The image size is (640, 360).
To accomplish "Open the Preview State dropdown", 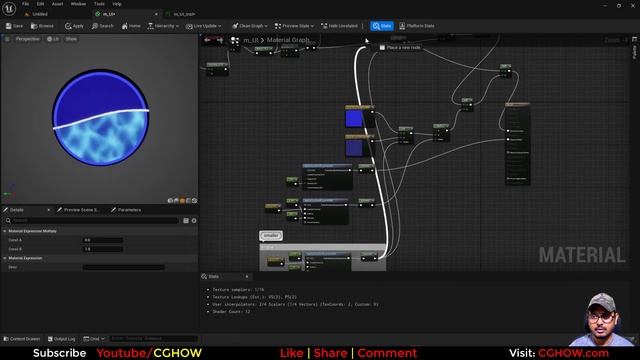I will pyautogui.click(x=294, y=26).
